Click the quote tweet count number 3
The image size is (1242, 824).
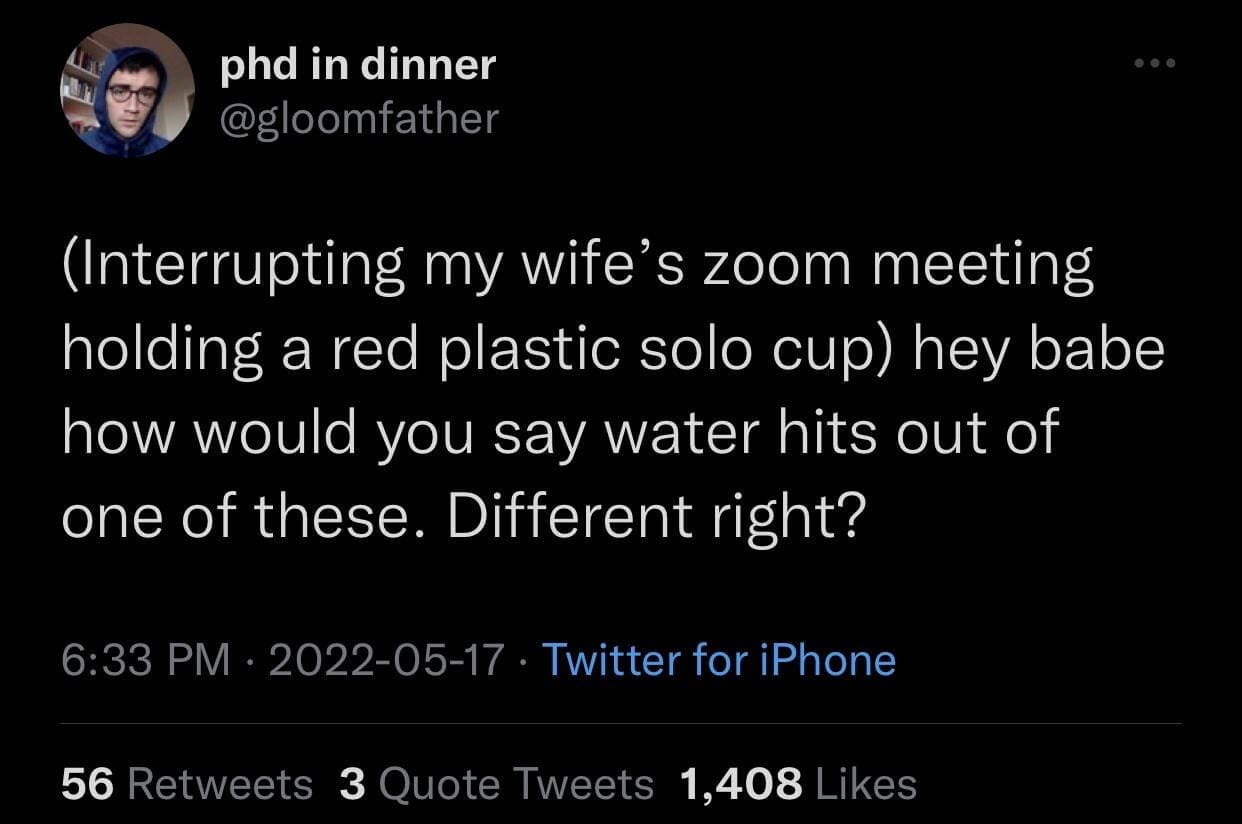351,784
